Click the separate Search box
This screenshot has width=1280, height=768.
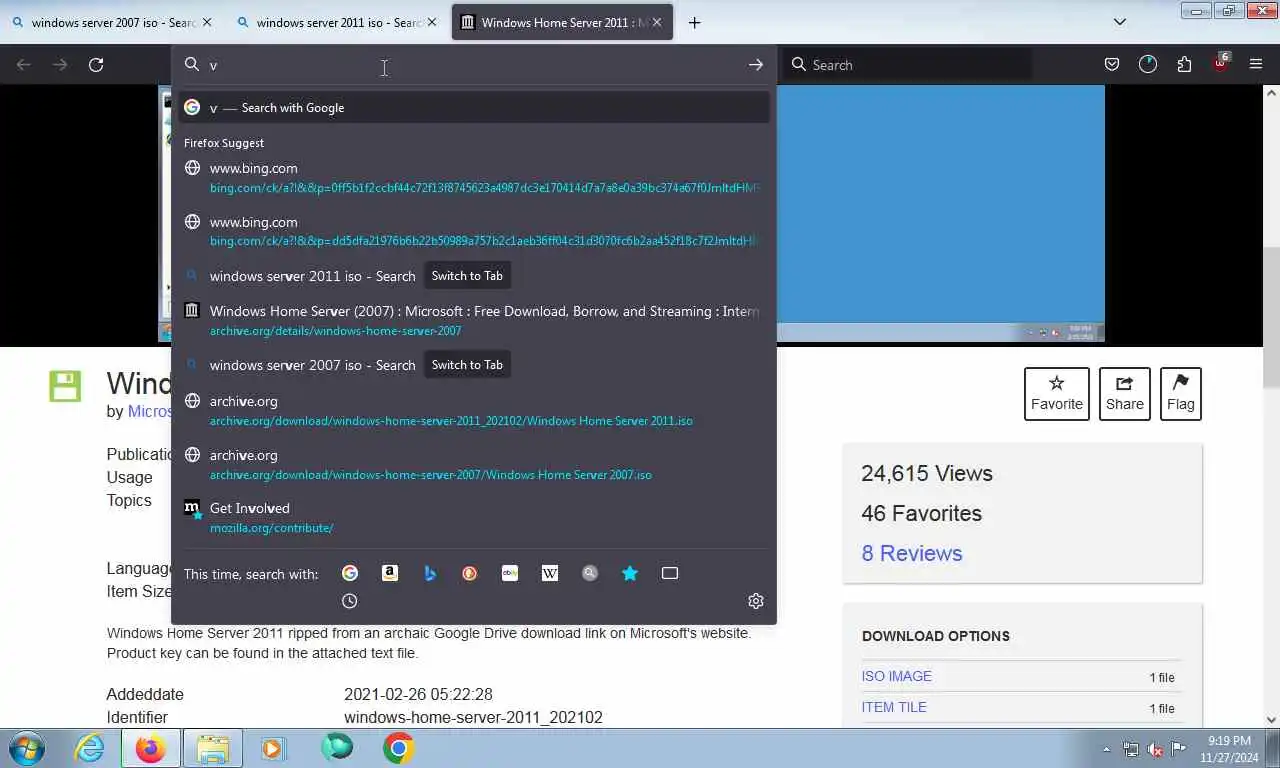coord(908,65)
